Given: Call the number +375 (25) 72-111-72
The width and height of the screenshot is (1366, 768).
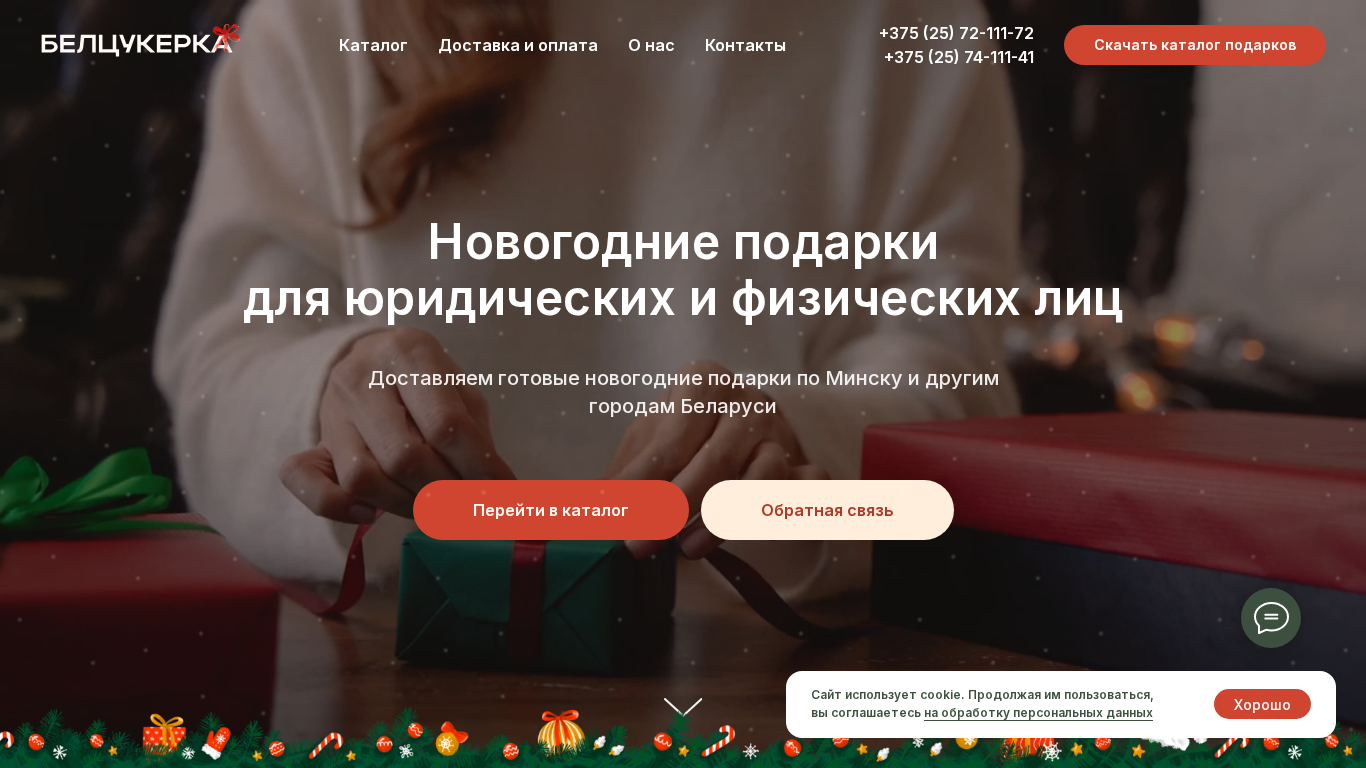Looking at the screenshot, I should coord(956,33).
